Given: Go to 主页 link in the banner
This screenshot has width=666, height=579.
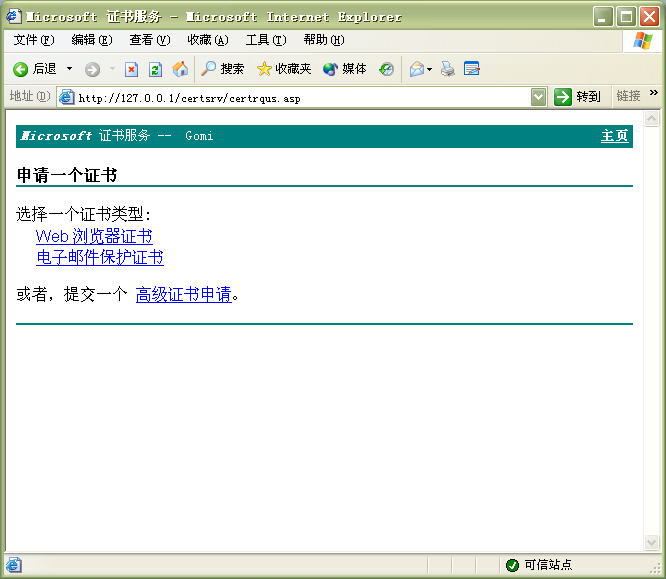Looking at the screenshot, I should point(615,136).
